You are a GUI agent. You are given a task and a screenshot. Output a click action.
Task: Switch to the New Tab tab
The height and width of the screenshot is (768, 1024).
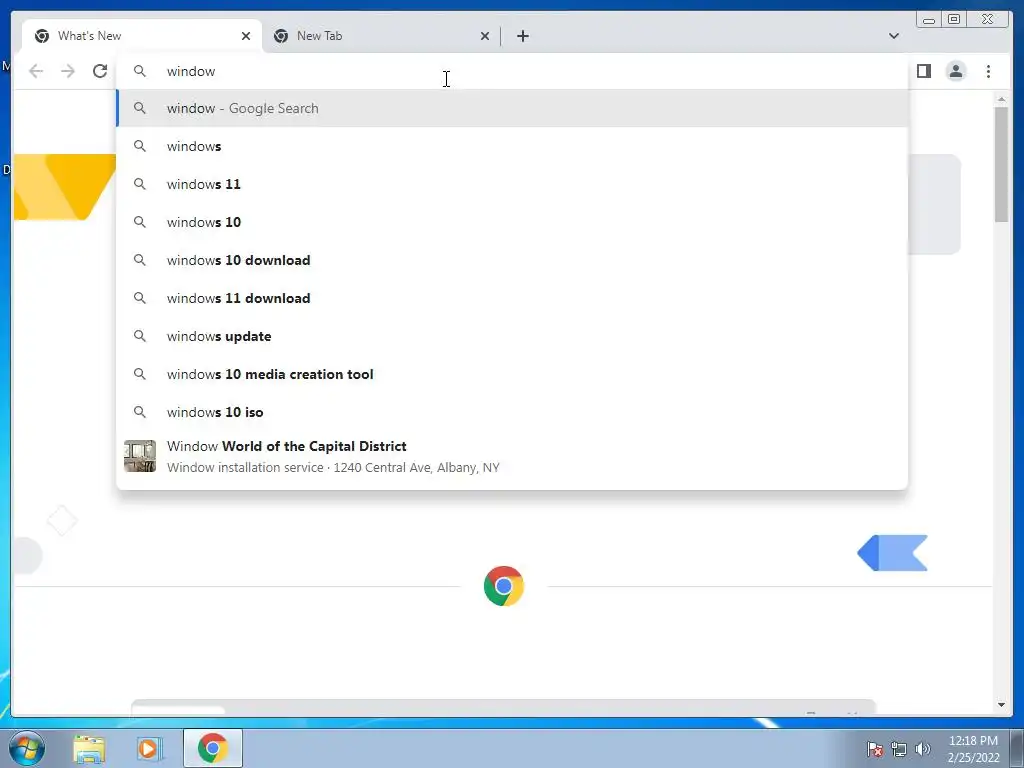click(381, 36)
